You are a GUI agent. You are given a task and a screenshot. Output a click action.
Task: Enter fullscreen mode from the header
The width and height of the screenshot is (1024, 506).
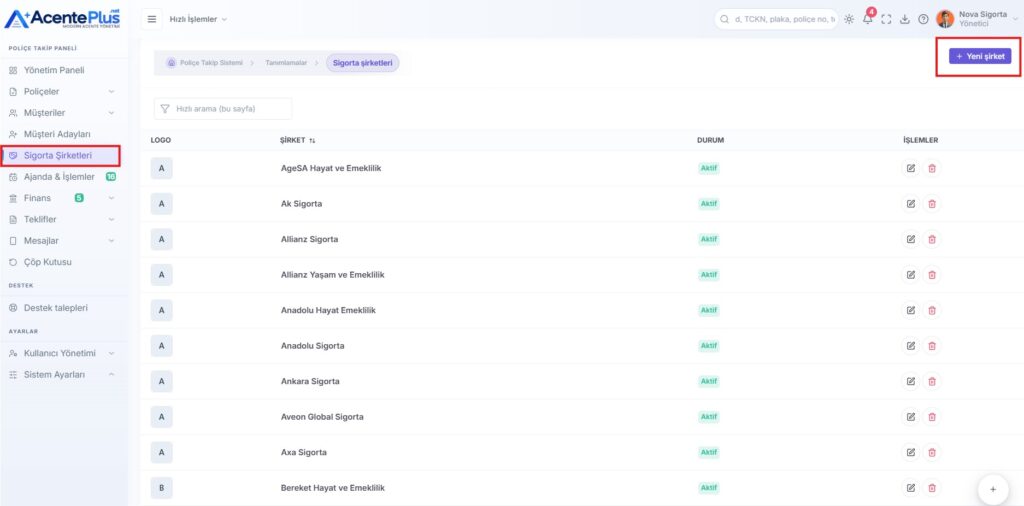point(886,19)
